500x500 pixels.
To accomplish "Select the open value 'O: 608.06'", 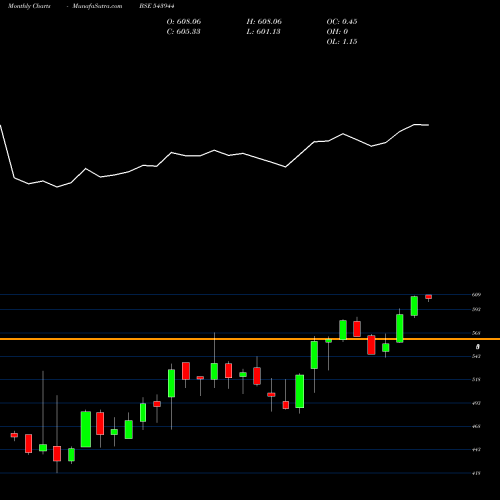I will coord(184,22).
